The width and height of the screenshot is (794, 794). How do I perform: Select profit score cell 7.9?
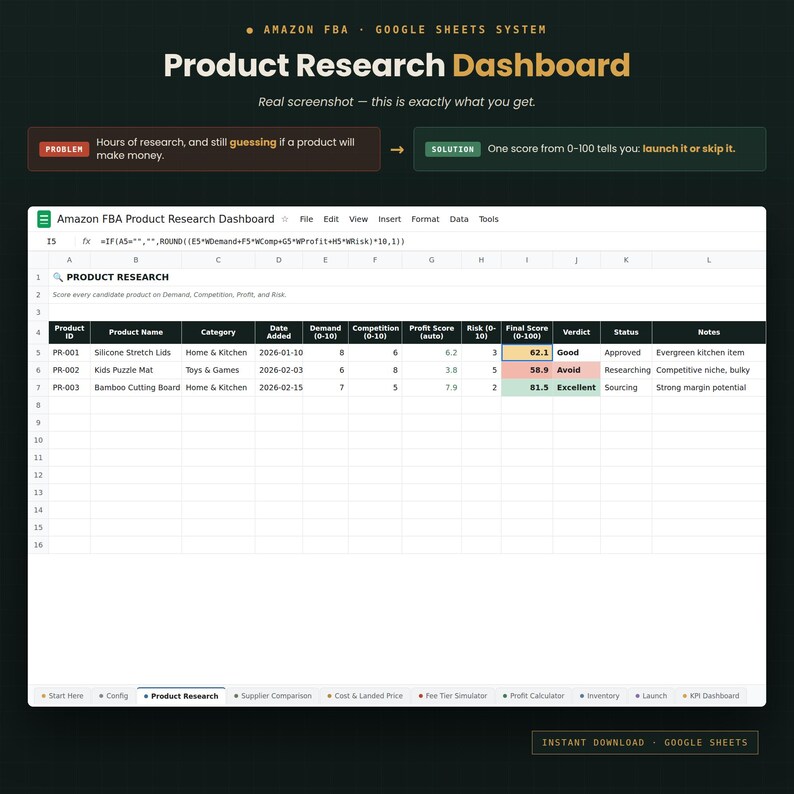(431, 387)
